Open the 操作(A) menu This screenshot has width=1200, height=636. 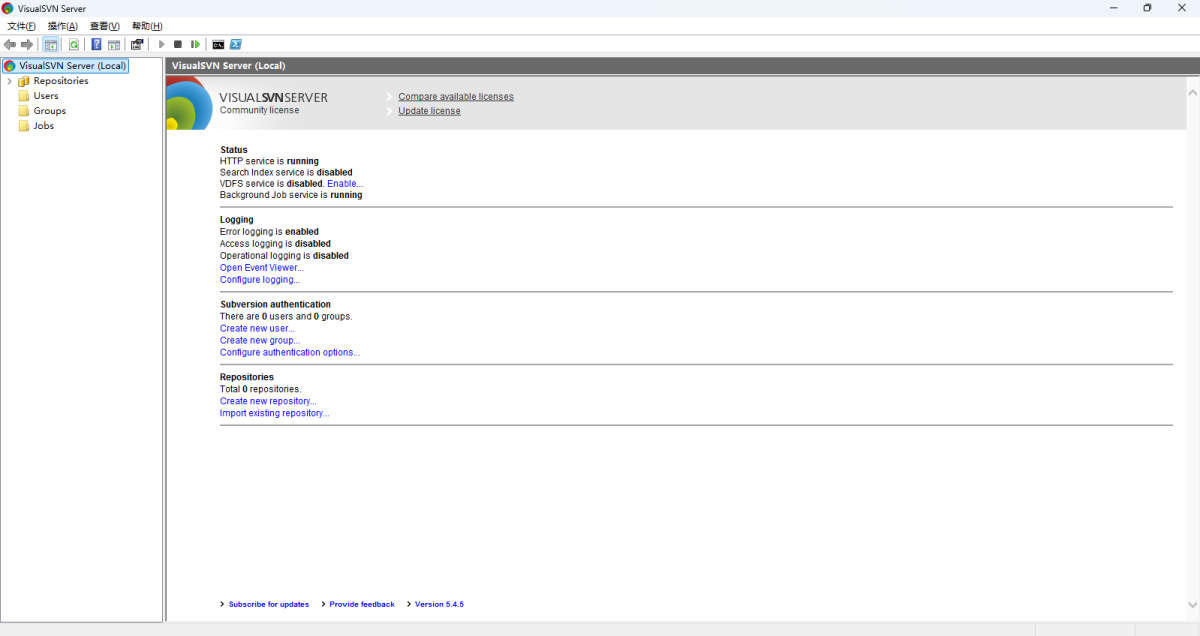click(62, 26)
